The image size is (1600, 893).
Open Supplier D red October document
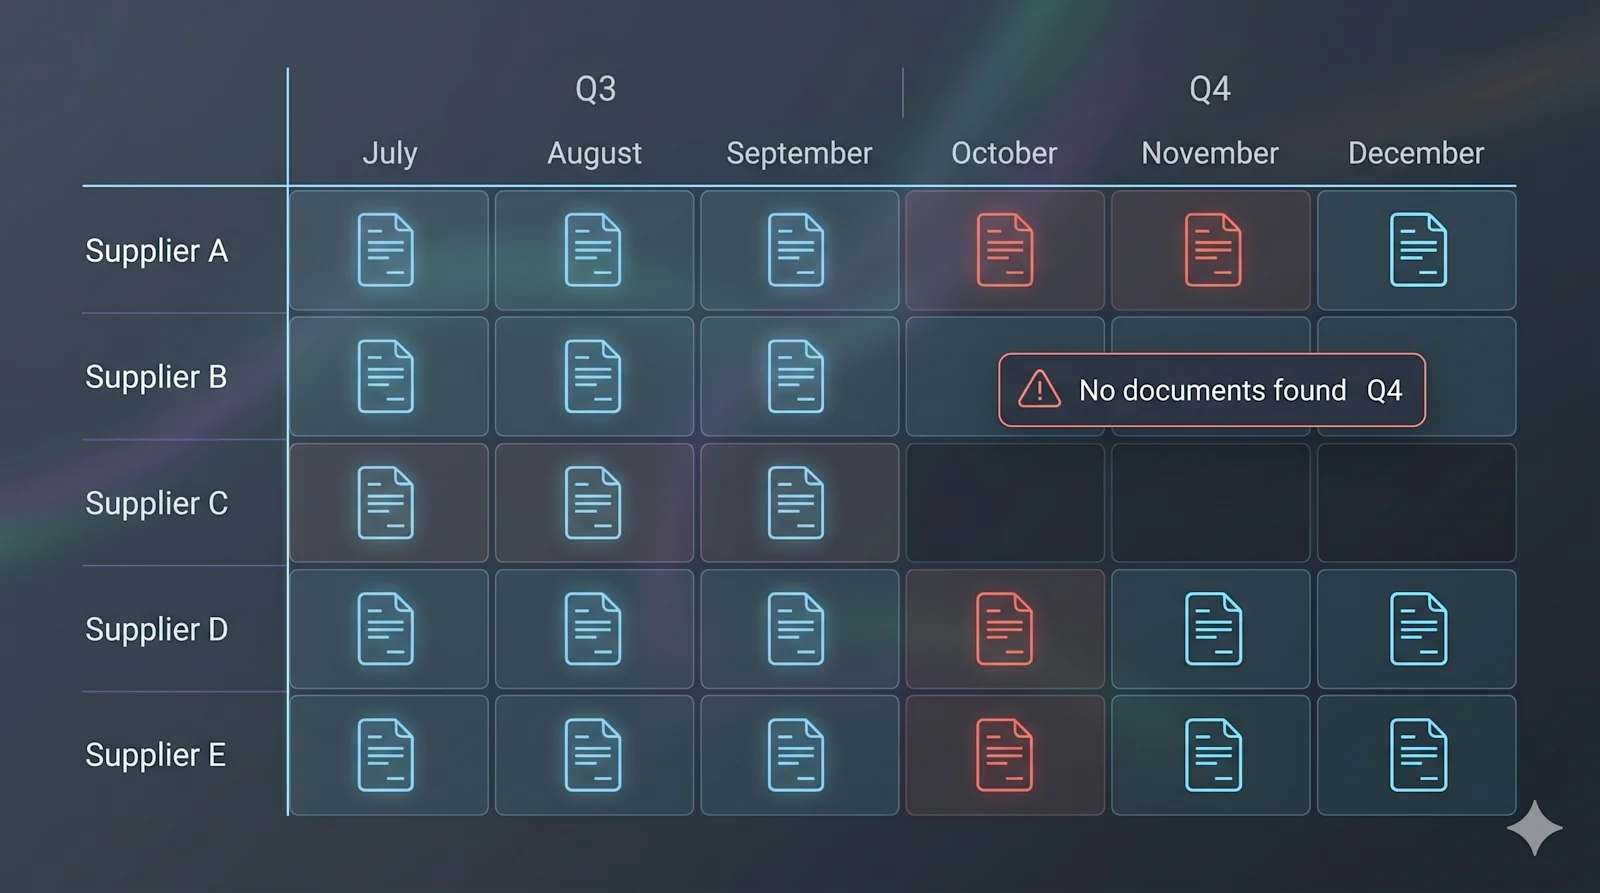pyautogui.click(x=1005, y=629)
